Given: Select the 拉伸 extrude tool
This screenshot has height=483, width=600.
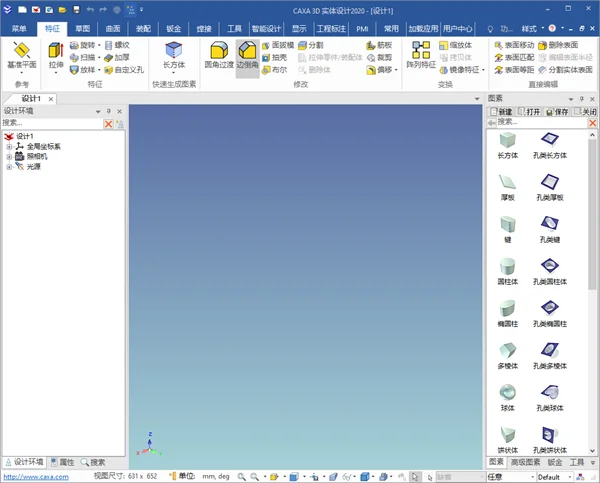Looking at the screenshot, I should 56,56.
